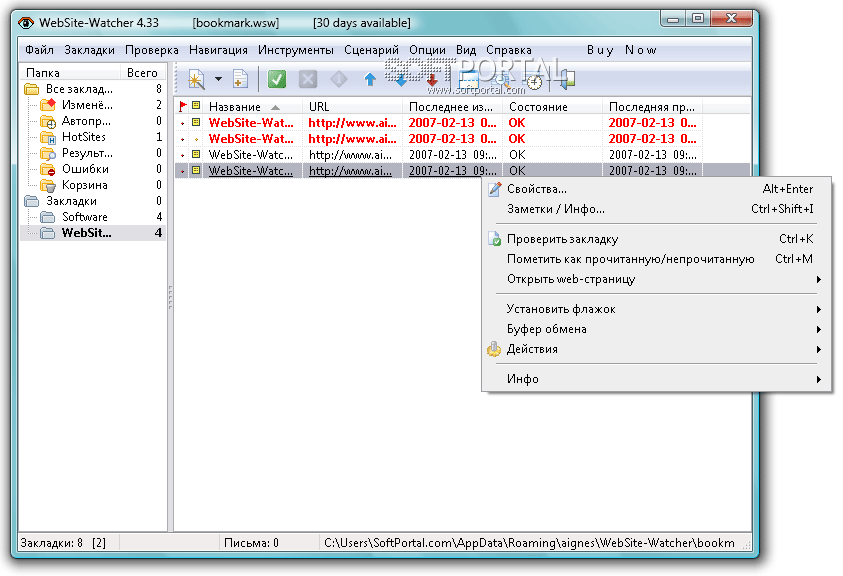Choose Пометить как прочитанную/непрочитанную
843x576 pixels.
[x=656, y=259]
